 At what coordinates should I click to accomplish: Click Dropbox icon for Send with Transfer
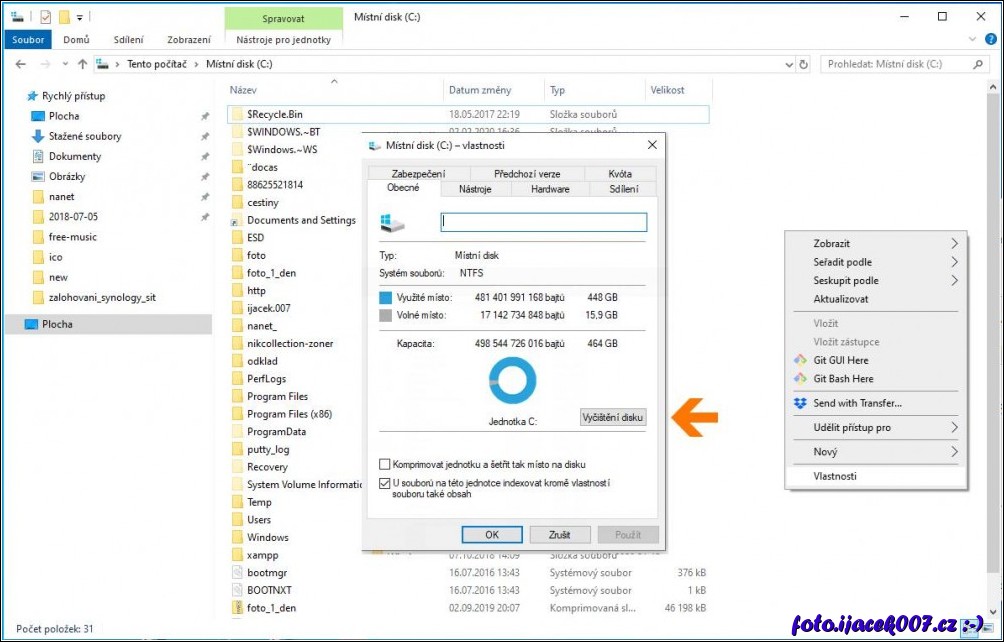(x=800, y=403)
